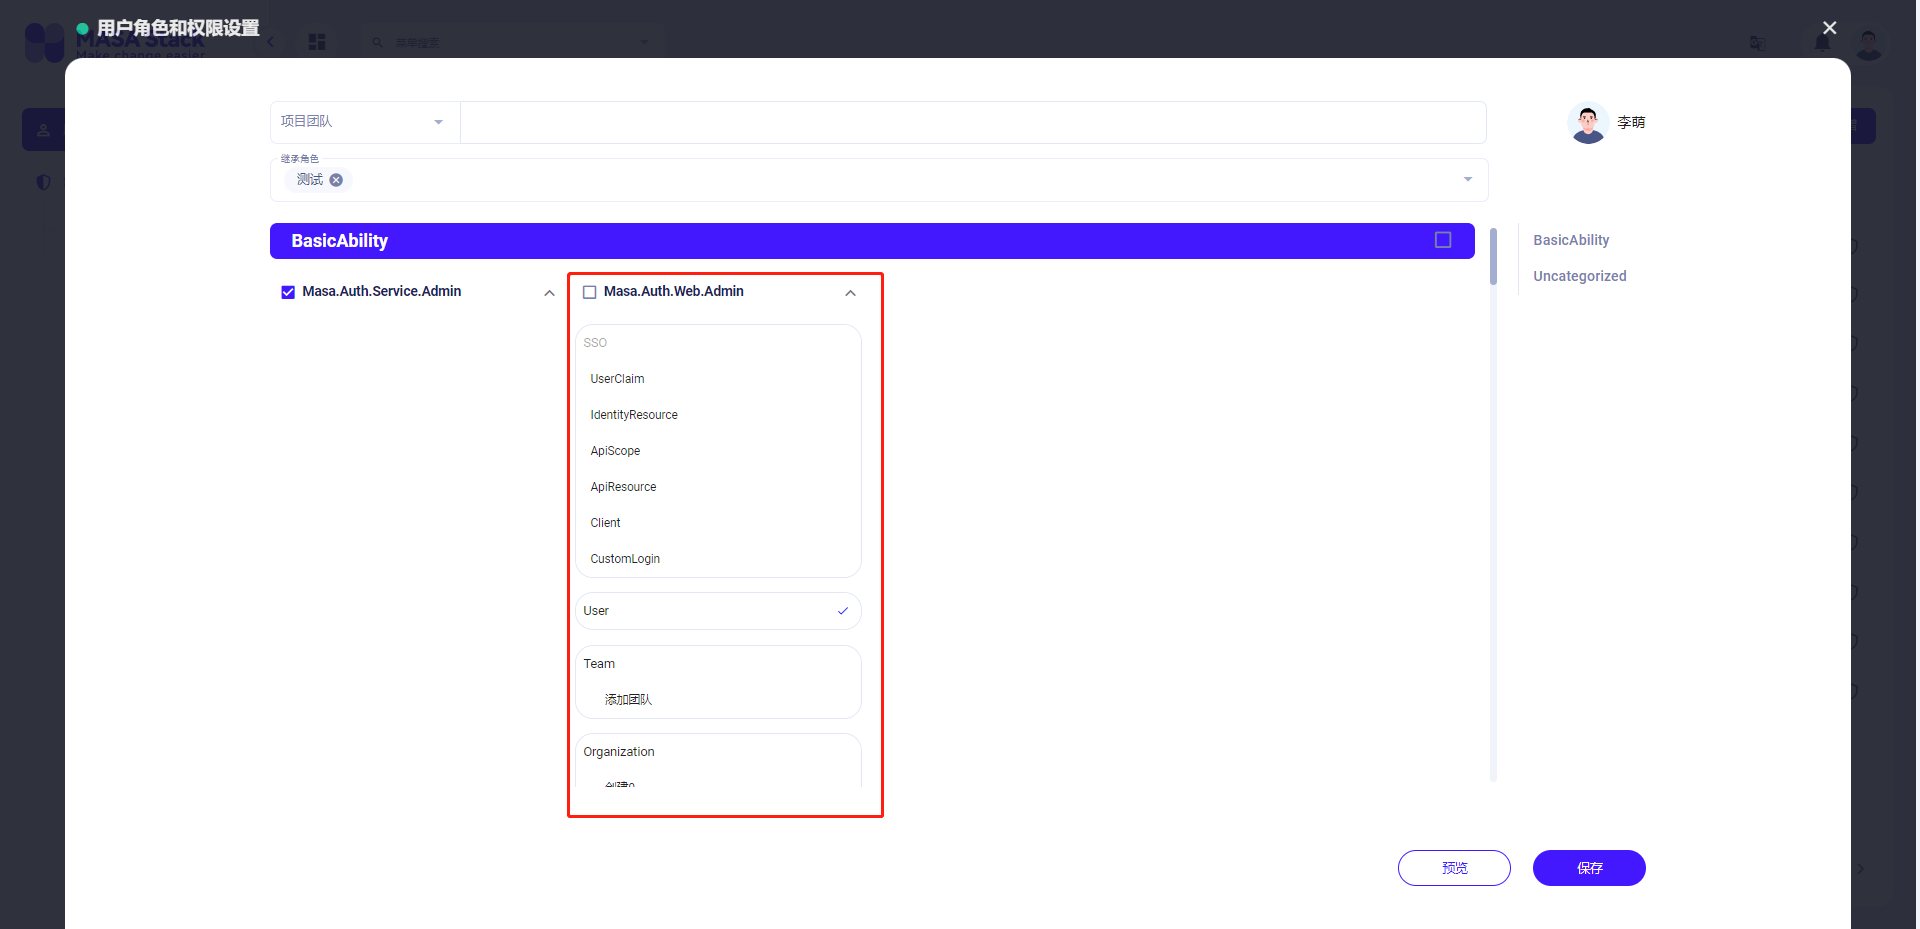
Task: Select the shield permissions icon in the sidebar
Action: coord(43,182)
